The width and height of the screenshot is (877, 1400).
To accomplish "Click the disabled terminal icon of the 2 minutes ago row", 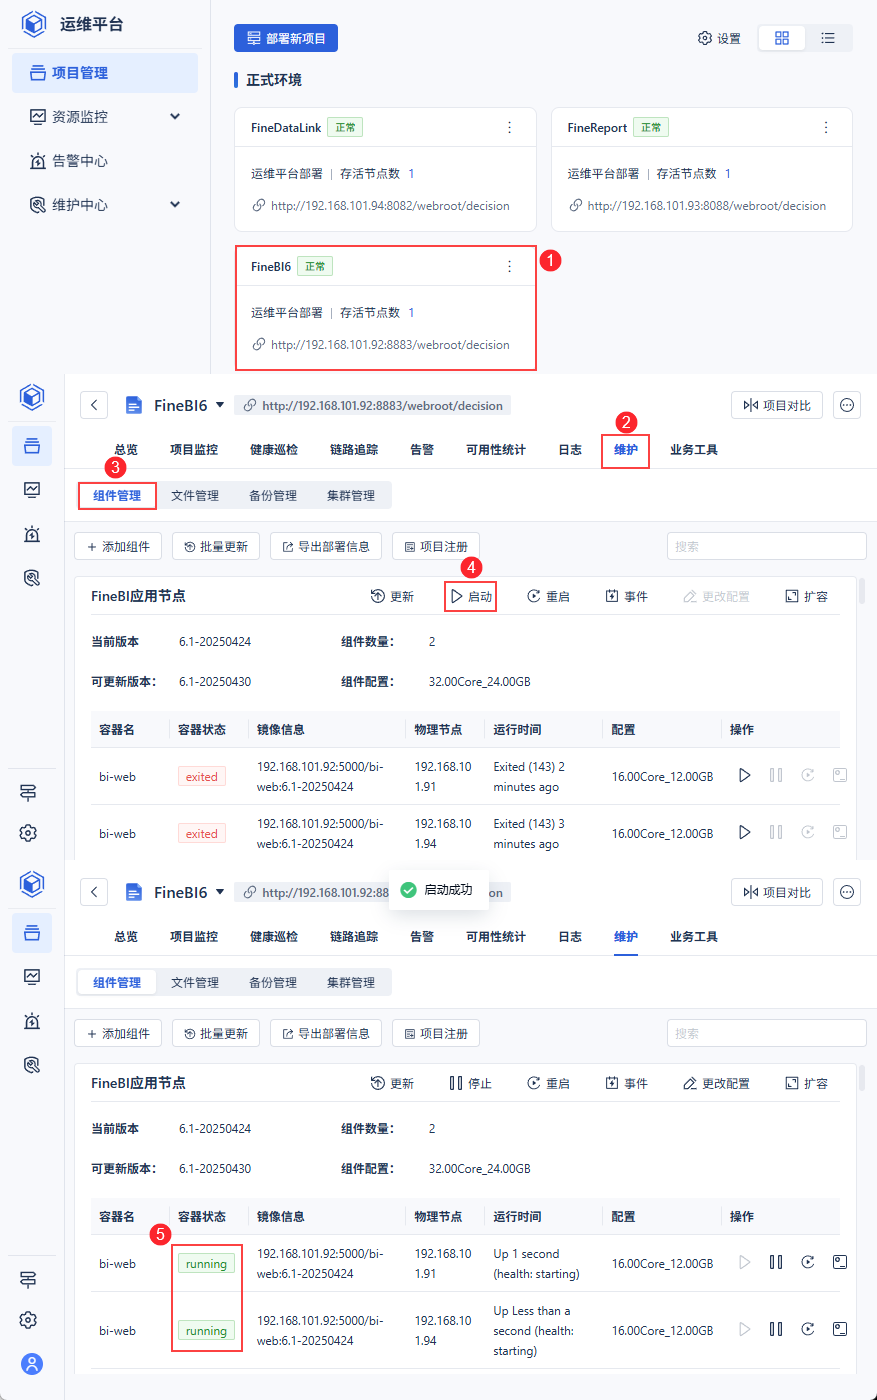I will coord(840,776).
